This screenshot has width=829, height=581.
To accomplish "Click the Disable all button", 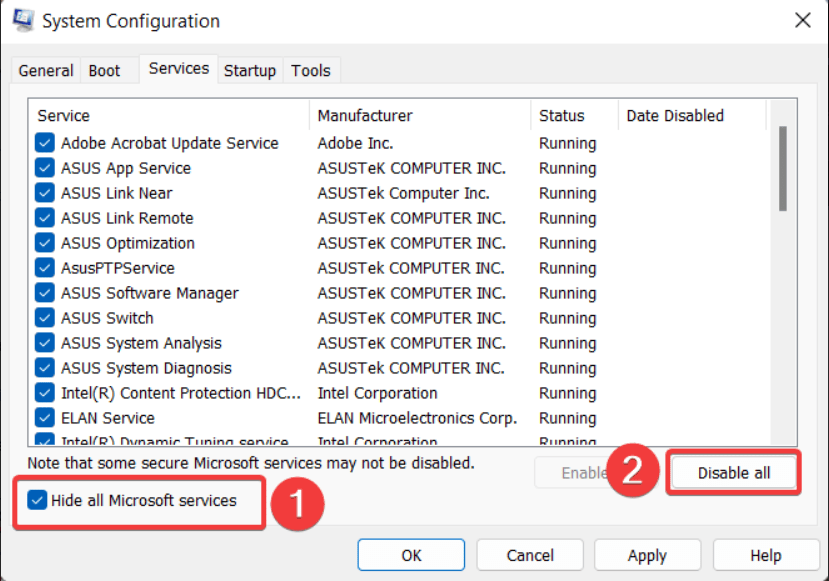I will pyautogui.click(x=733, y=472).
